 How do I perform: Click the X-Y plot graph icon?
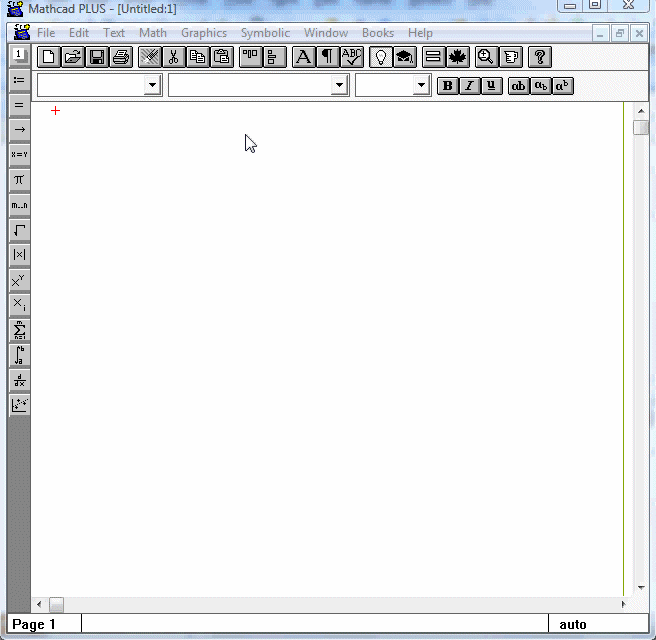click(19, 405)
